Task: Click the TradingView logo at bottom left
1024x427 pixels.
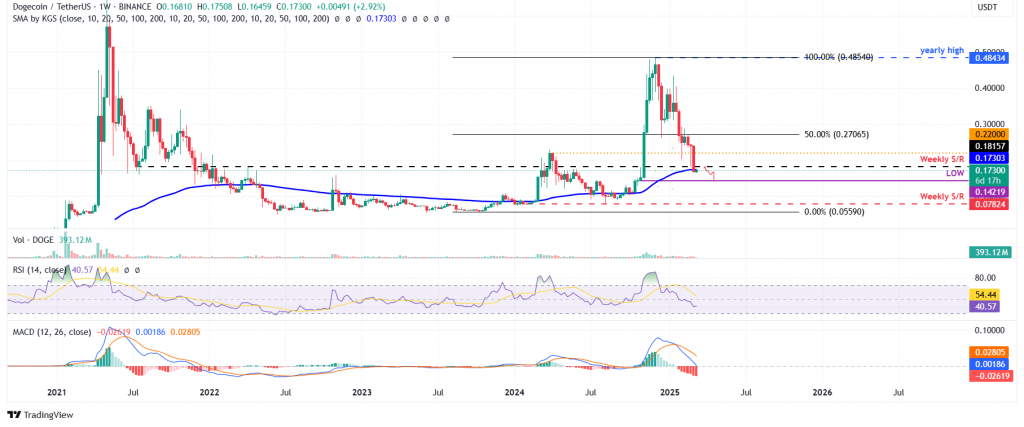Action: pos(40,415)
